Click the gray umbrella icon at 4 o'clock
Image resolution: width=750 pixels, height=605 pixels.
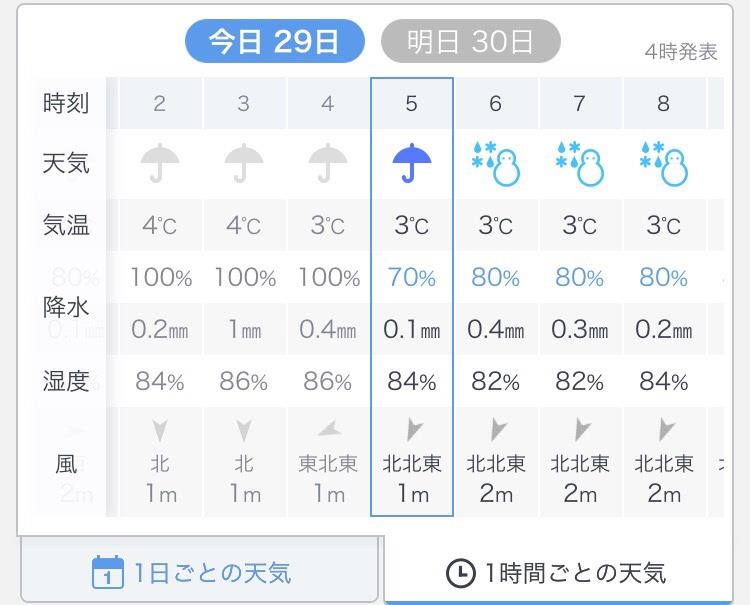(x=328, y=163)
